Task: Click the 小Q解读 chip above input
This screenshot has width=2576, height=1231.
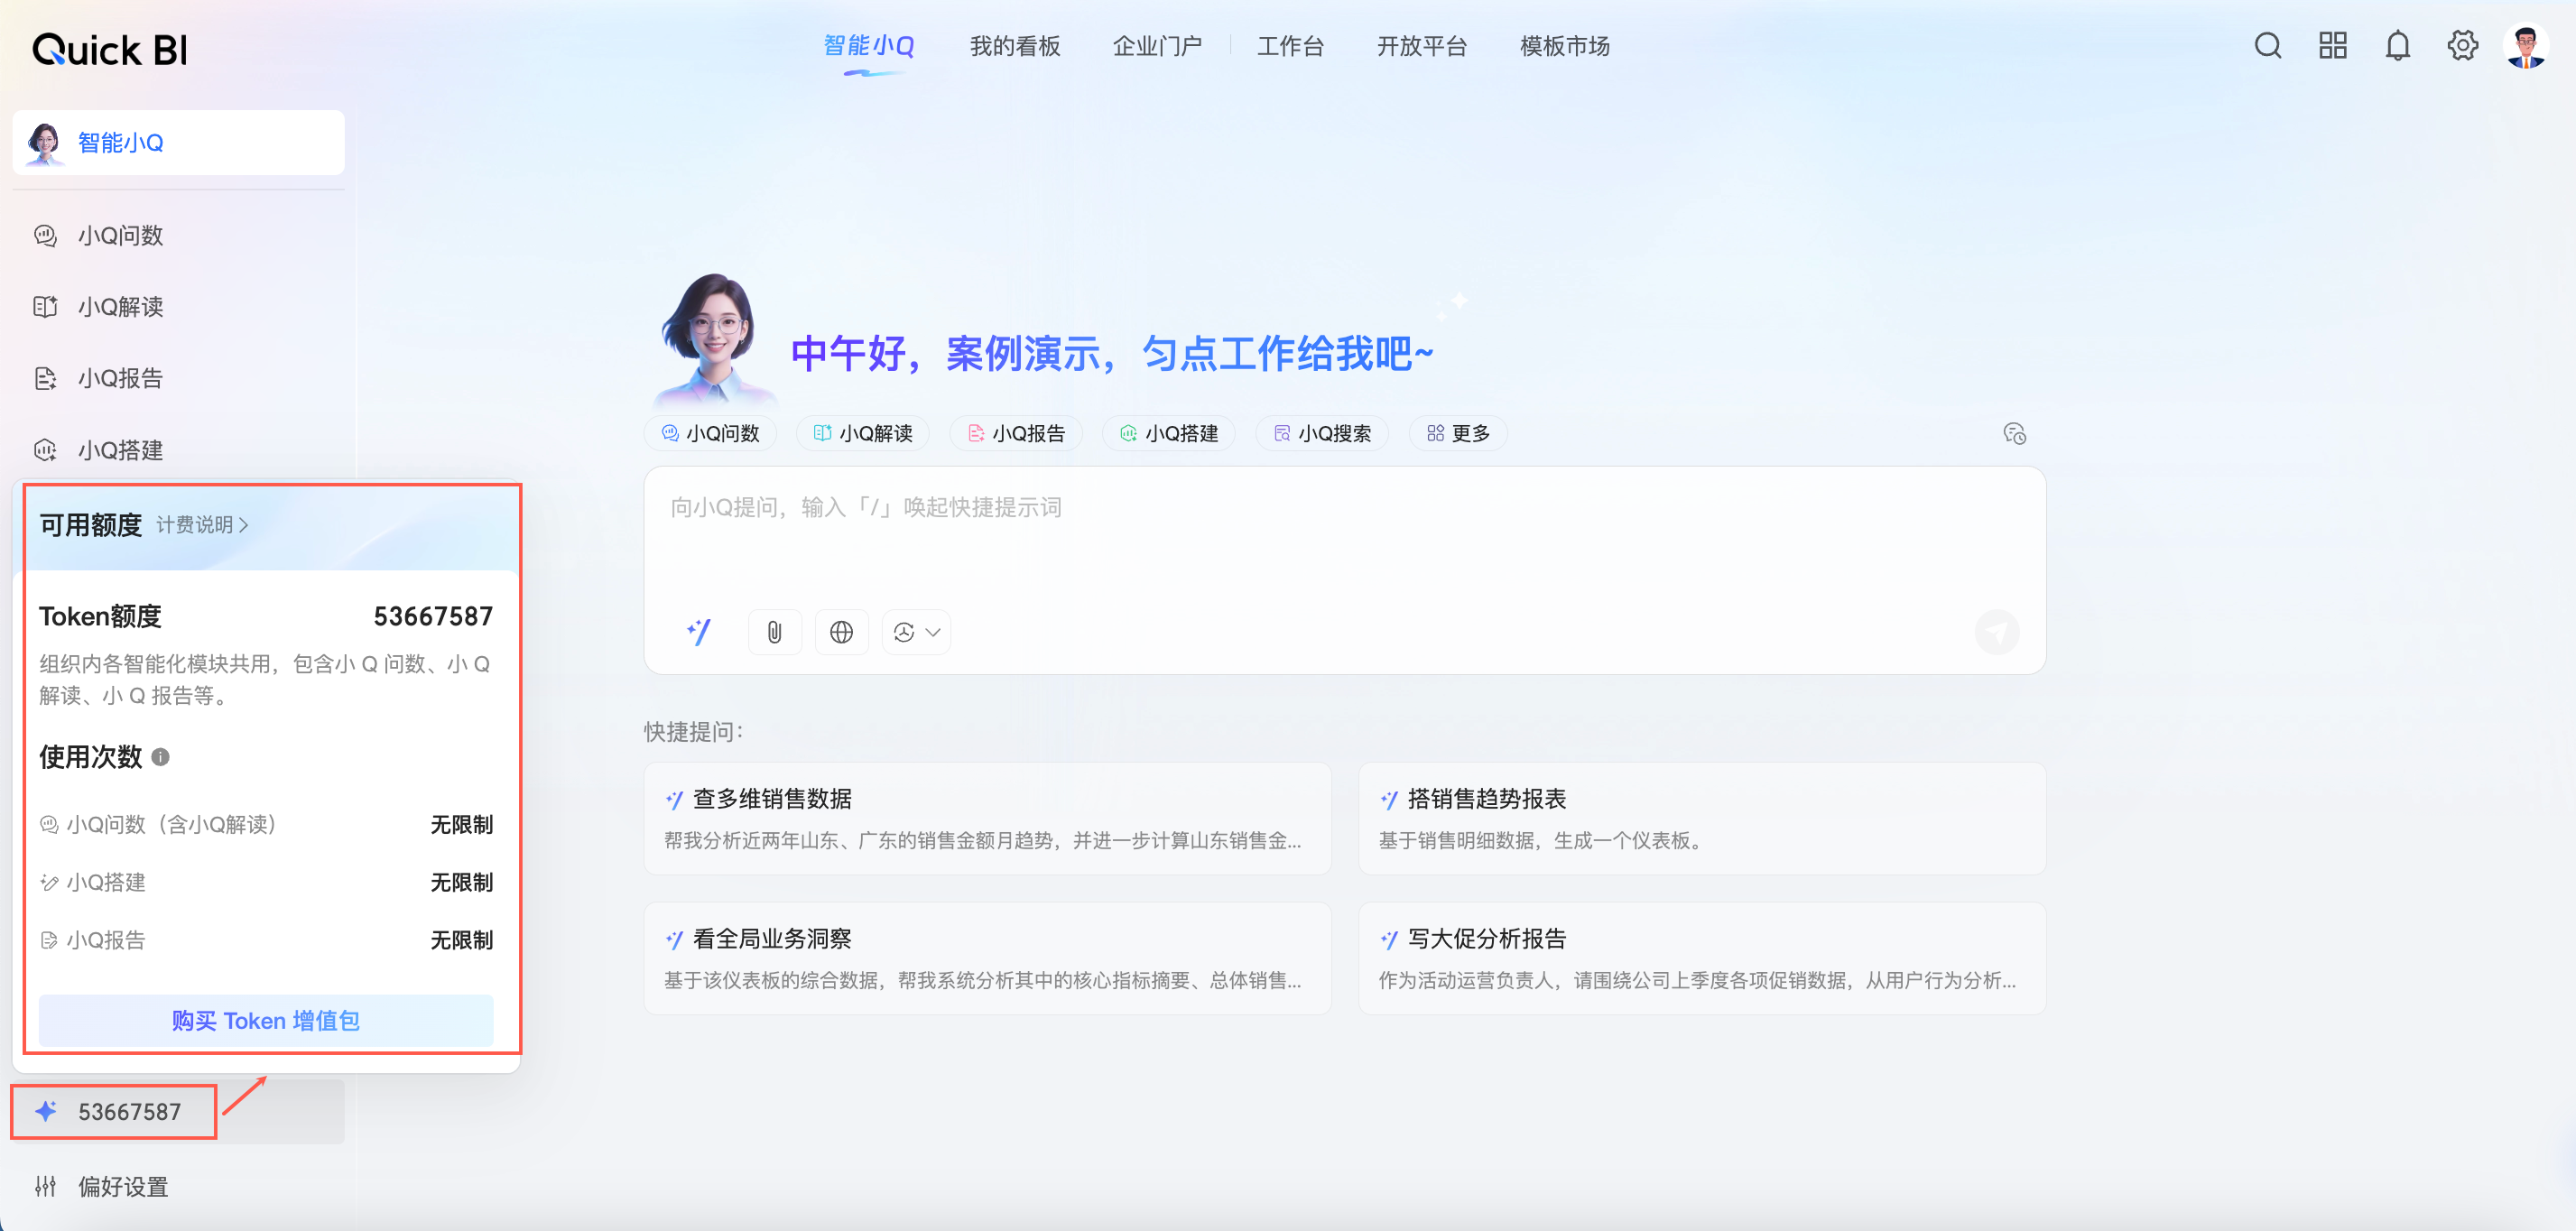Action: coord(863,433)
